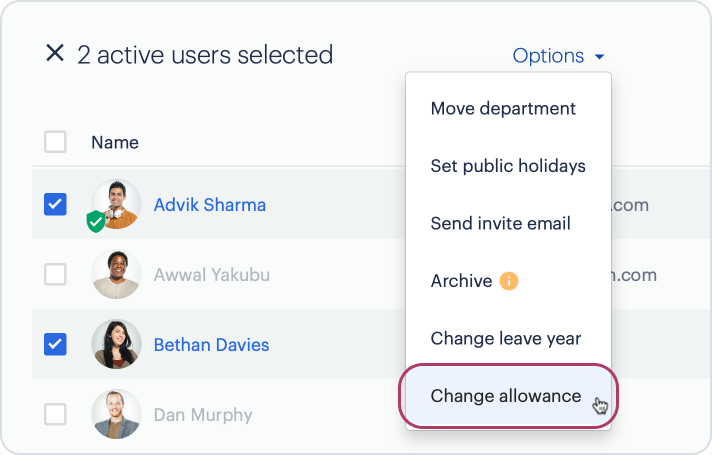Viewport: 712px width, 455px height.
Task: Toggle the select-all checkbox beside Name
Action: [55, 142]
